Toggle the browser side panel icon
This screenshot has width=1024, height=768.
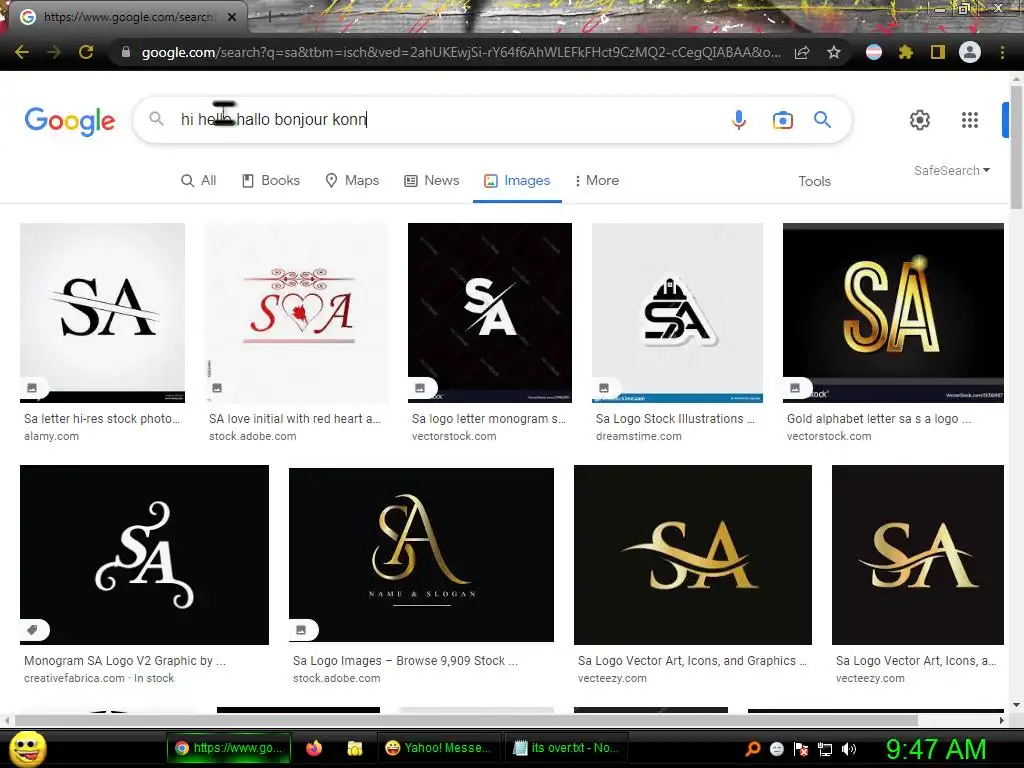pyautogui.click(x=938, y=52)
